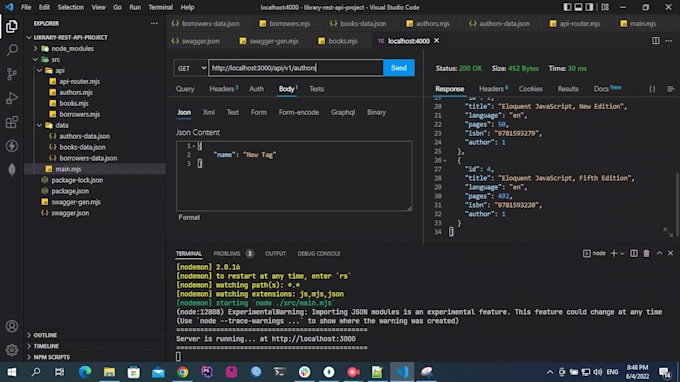The height and width of the screenshot is (382, 680).
Task: Open the Accounts menu icon
Action: pos(12,326)
